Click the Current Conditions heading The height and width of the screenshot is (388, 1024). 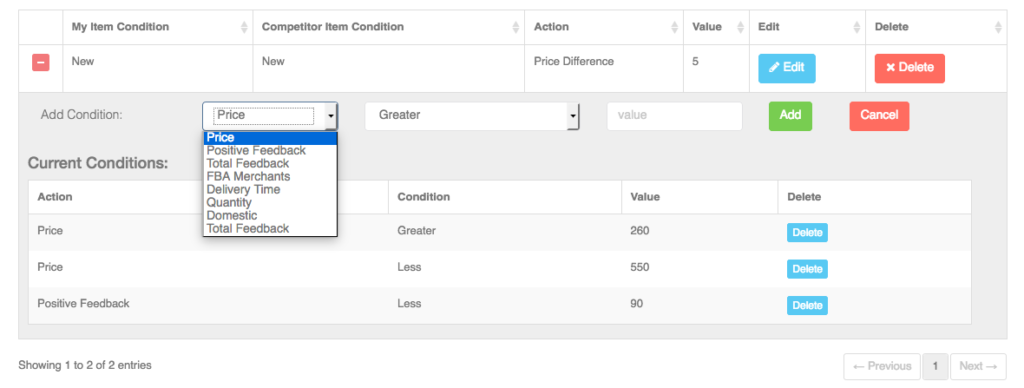pos(98,163)
